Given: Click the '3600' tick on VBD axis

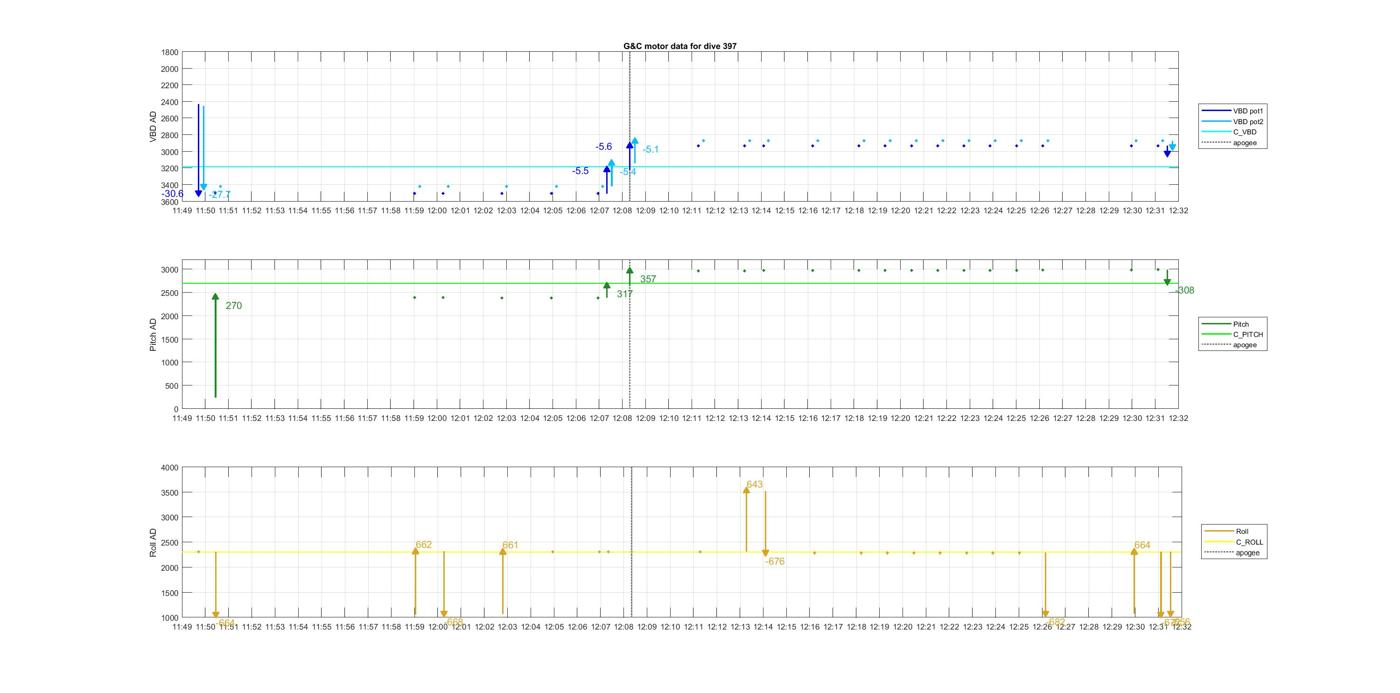Looking at the screenshot, I should pos(170,202).
